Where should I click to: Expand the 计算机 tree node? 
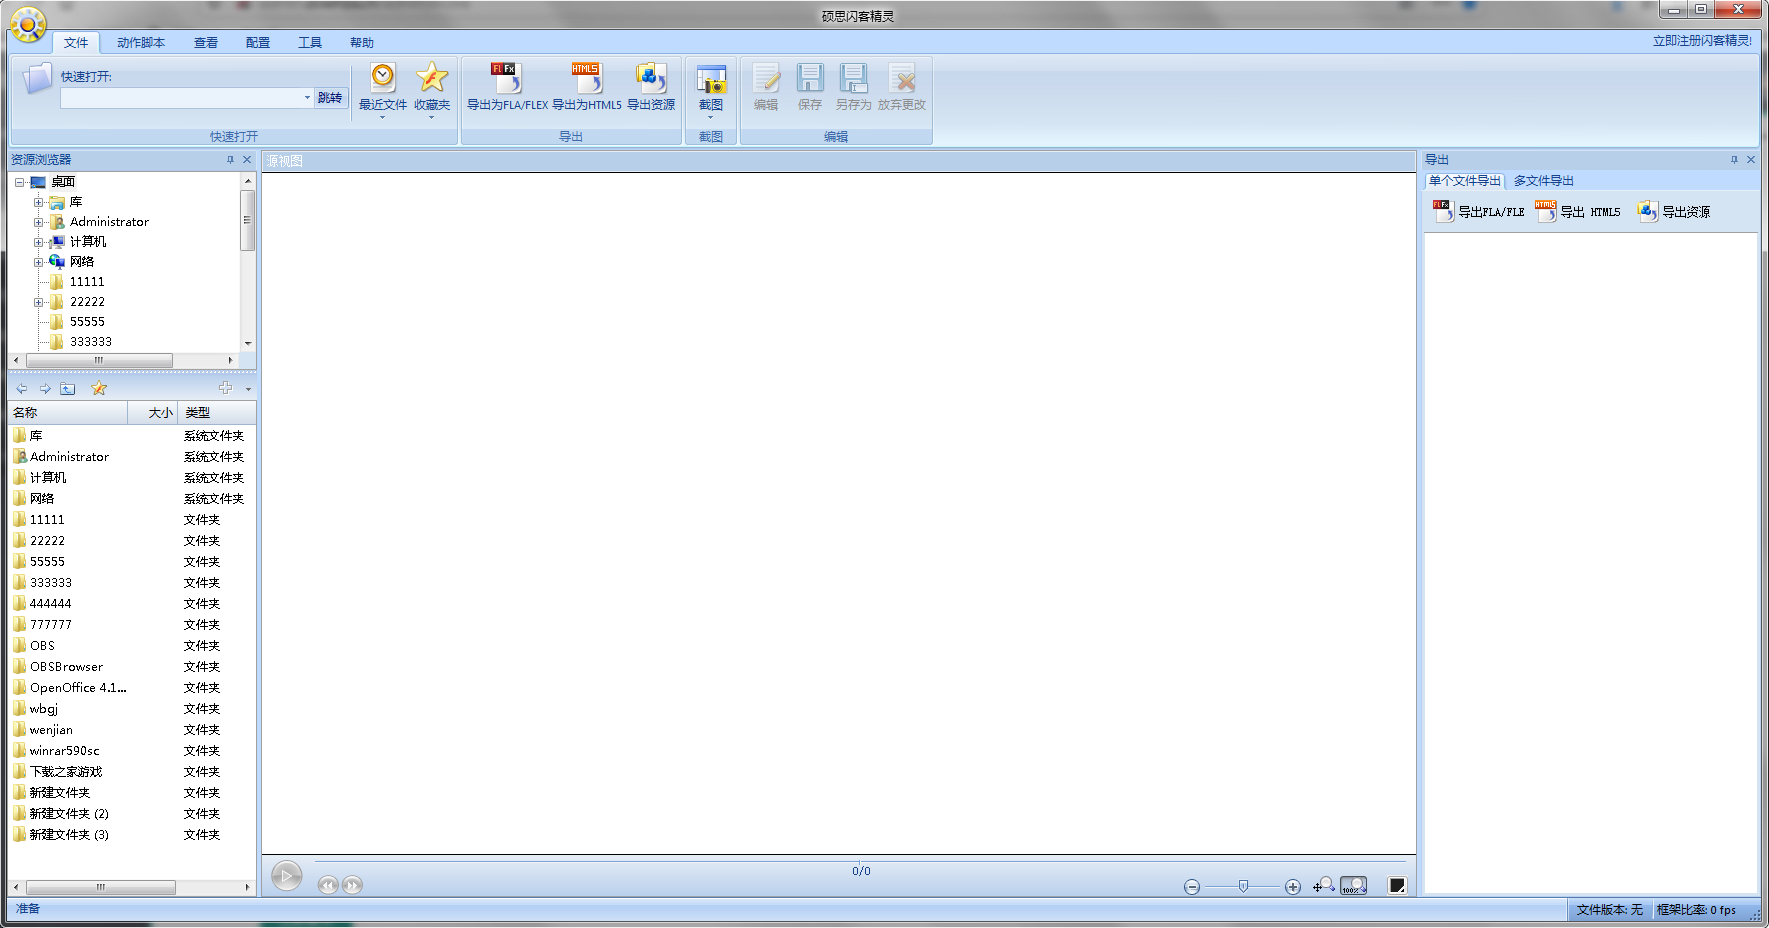[x=38, y=242]
